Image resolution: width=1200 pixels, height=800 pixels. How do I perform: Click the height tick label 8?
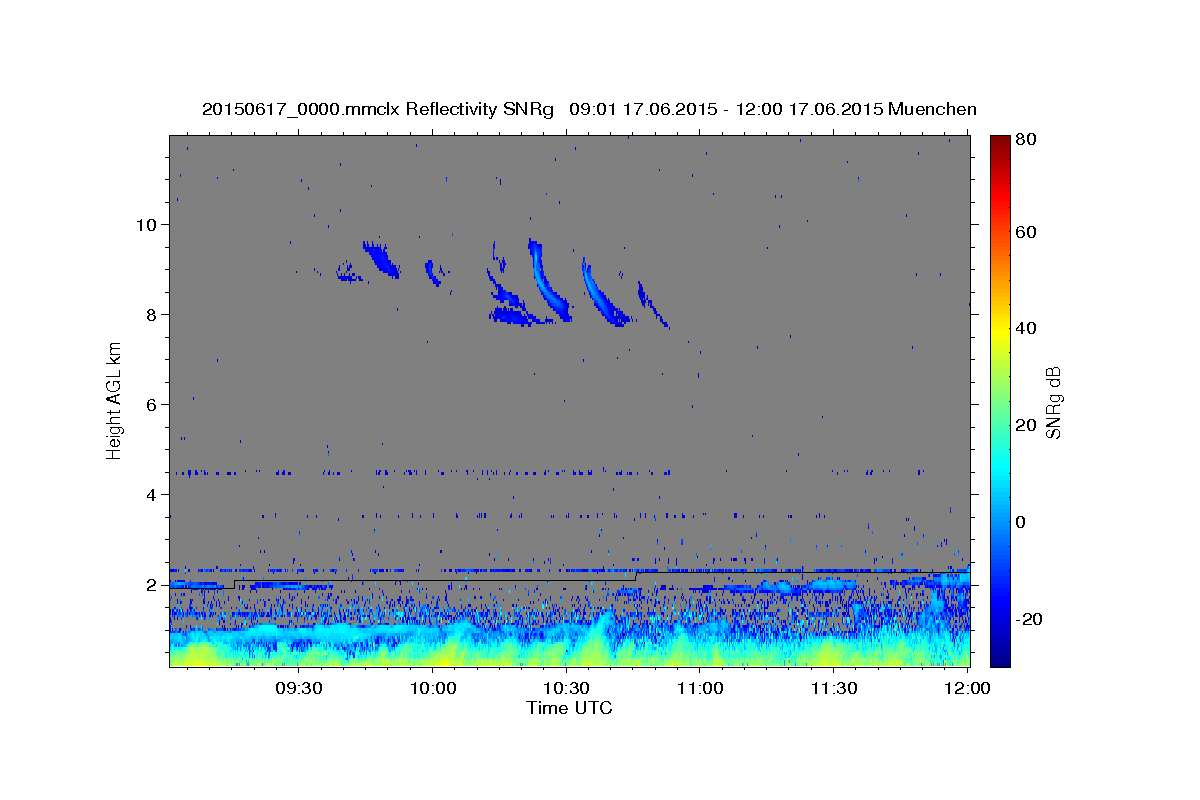click(151, 314)
